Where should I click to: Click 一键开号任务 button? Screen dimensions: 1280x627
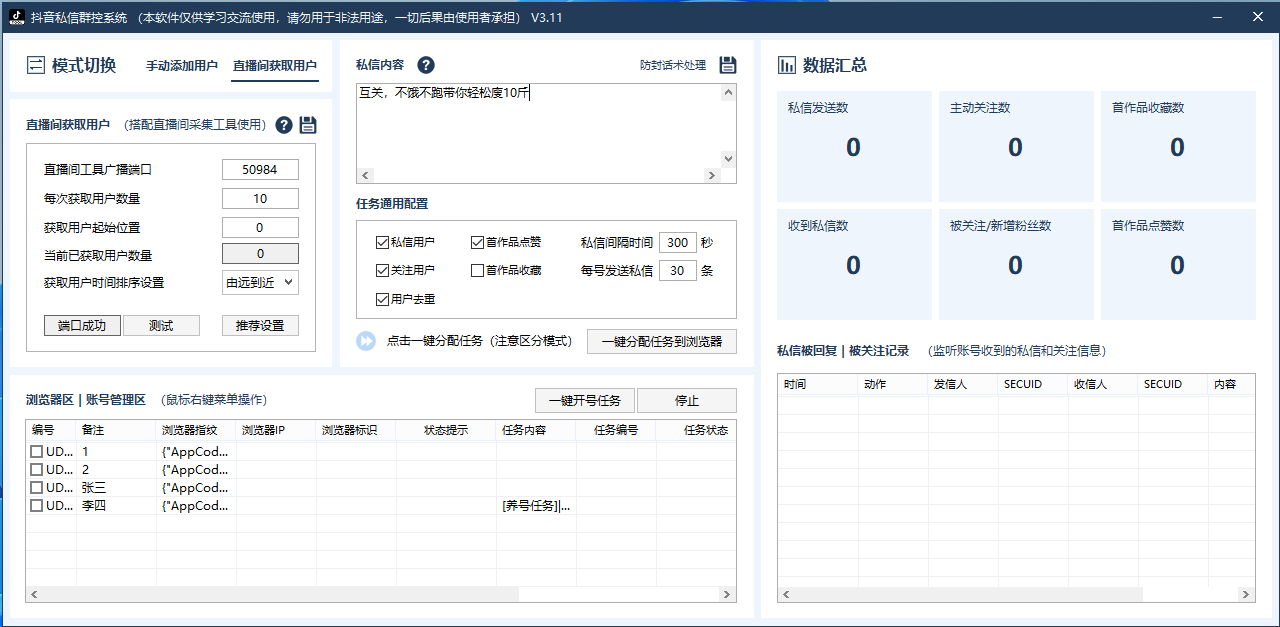pos(585,400)
